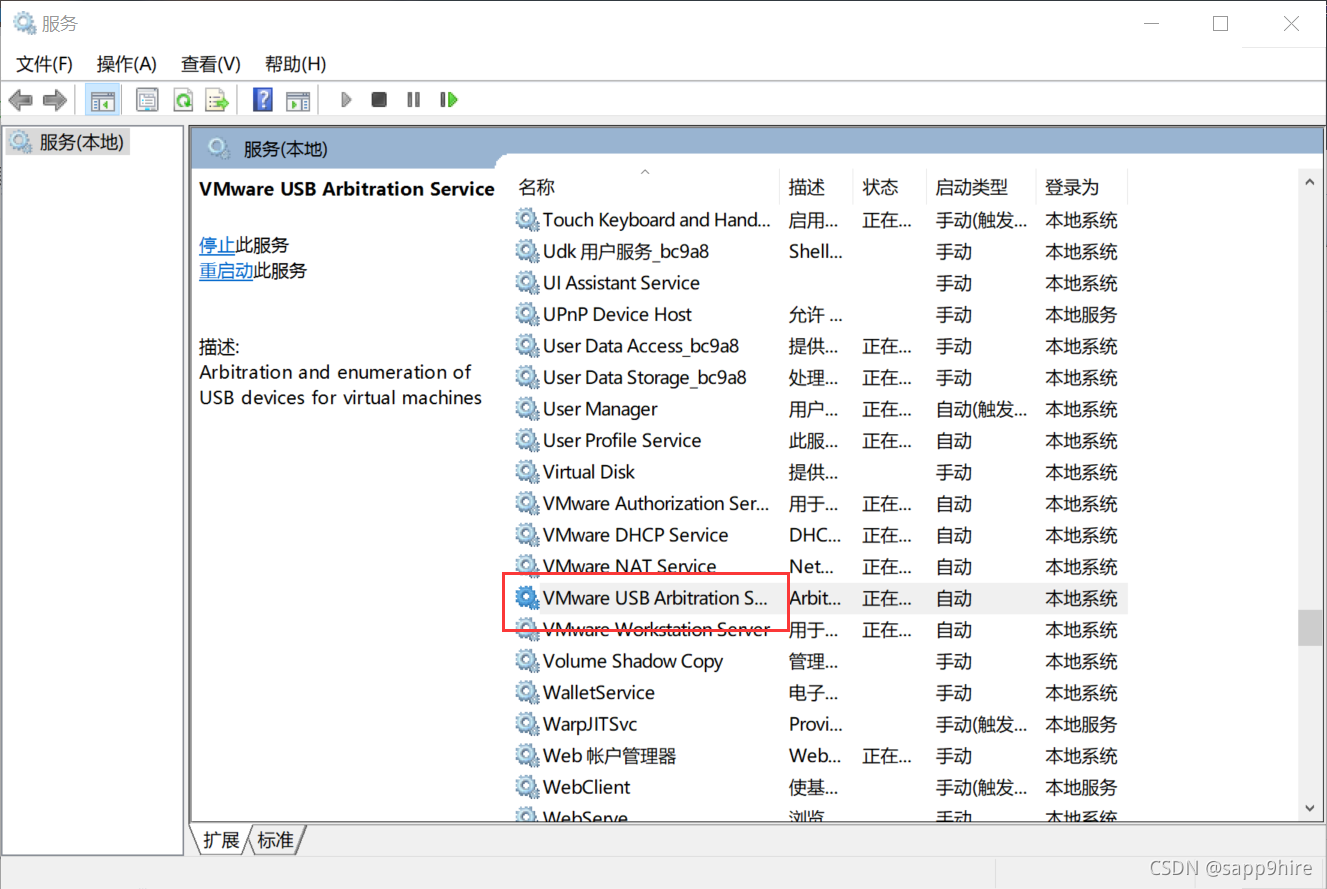This screenshot has height=889, width=1327.
Task: Sort by the 启动类型 column header
Action: pos(972,187)
